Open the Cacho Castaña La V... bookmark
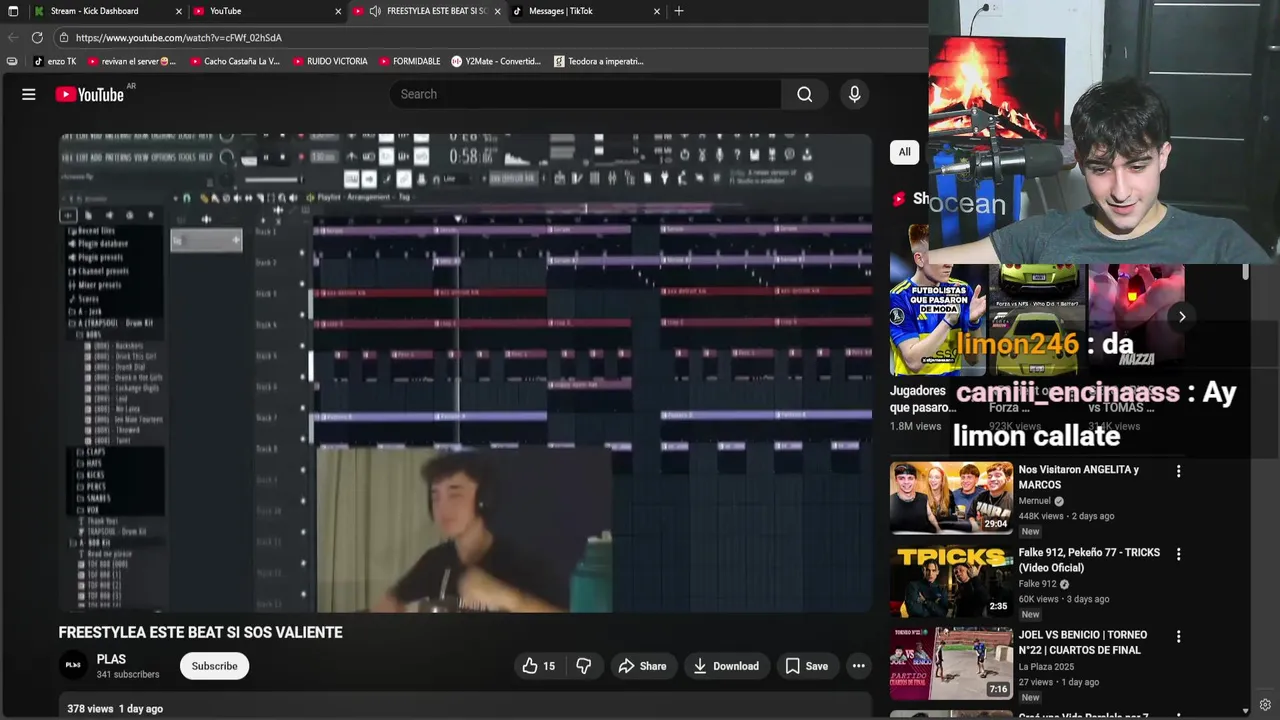The height and width of the screenshot is (720, 1280). 235,61
